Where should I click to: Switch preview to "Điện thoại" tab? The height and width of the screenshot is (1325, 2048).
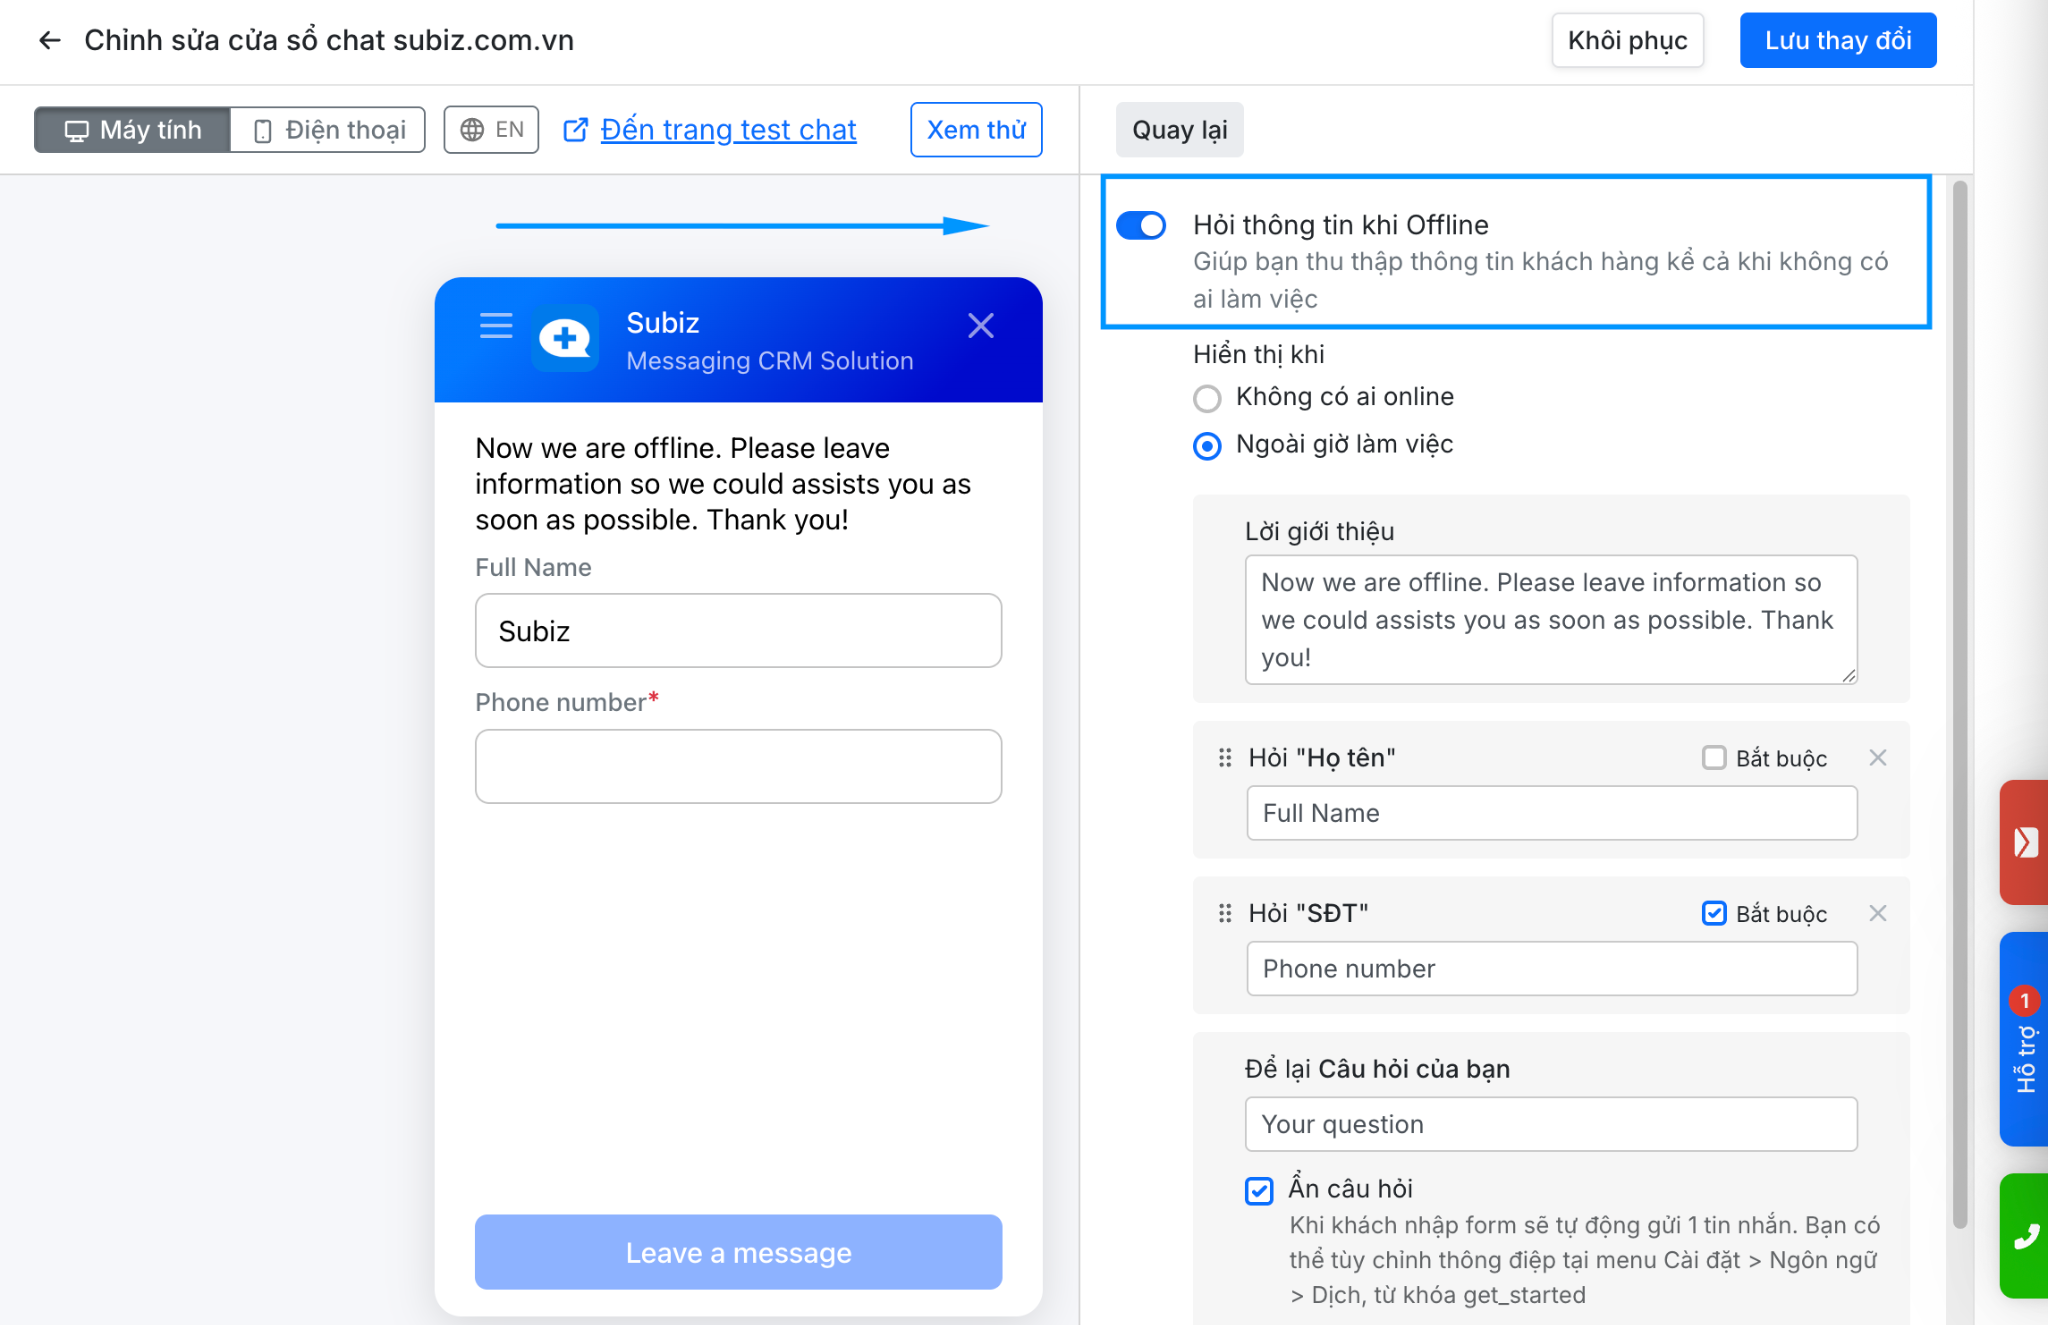(x=329, y=130)
